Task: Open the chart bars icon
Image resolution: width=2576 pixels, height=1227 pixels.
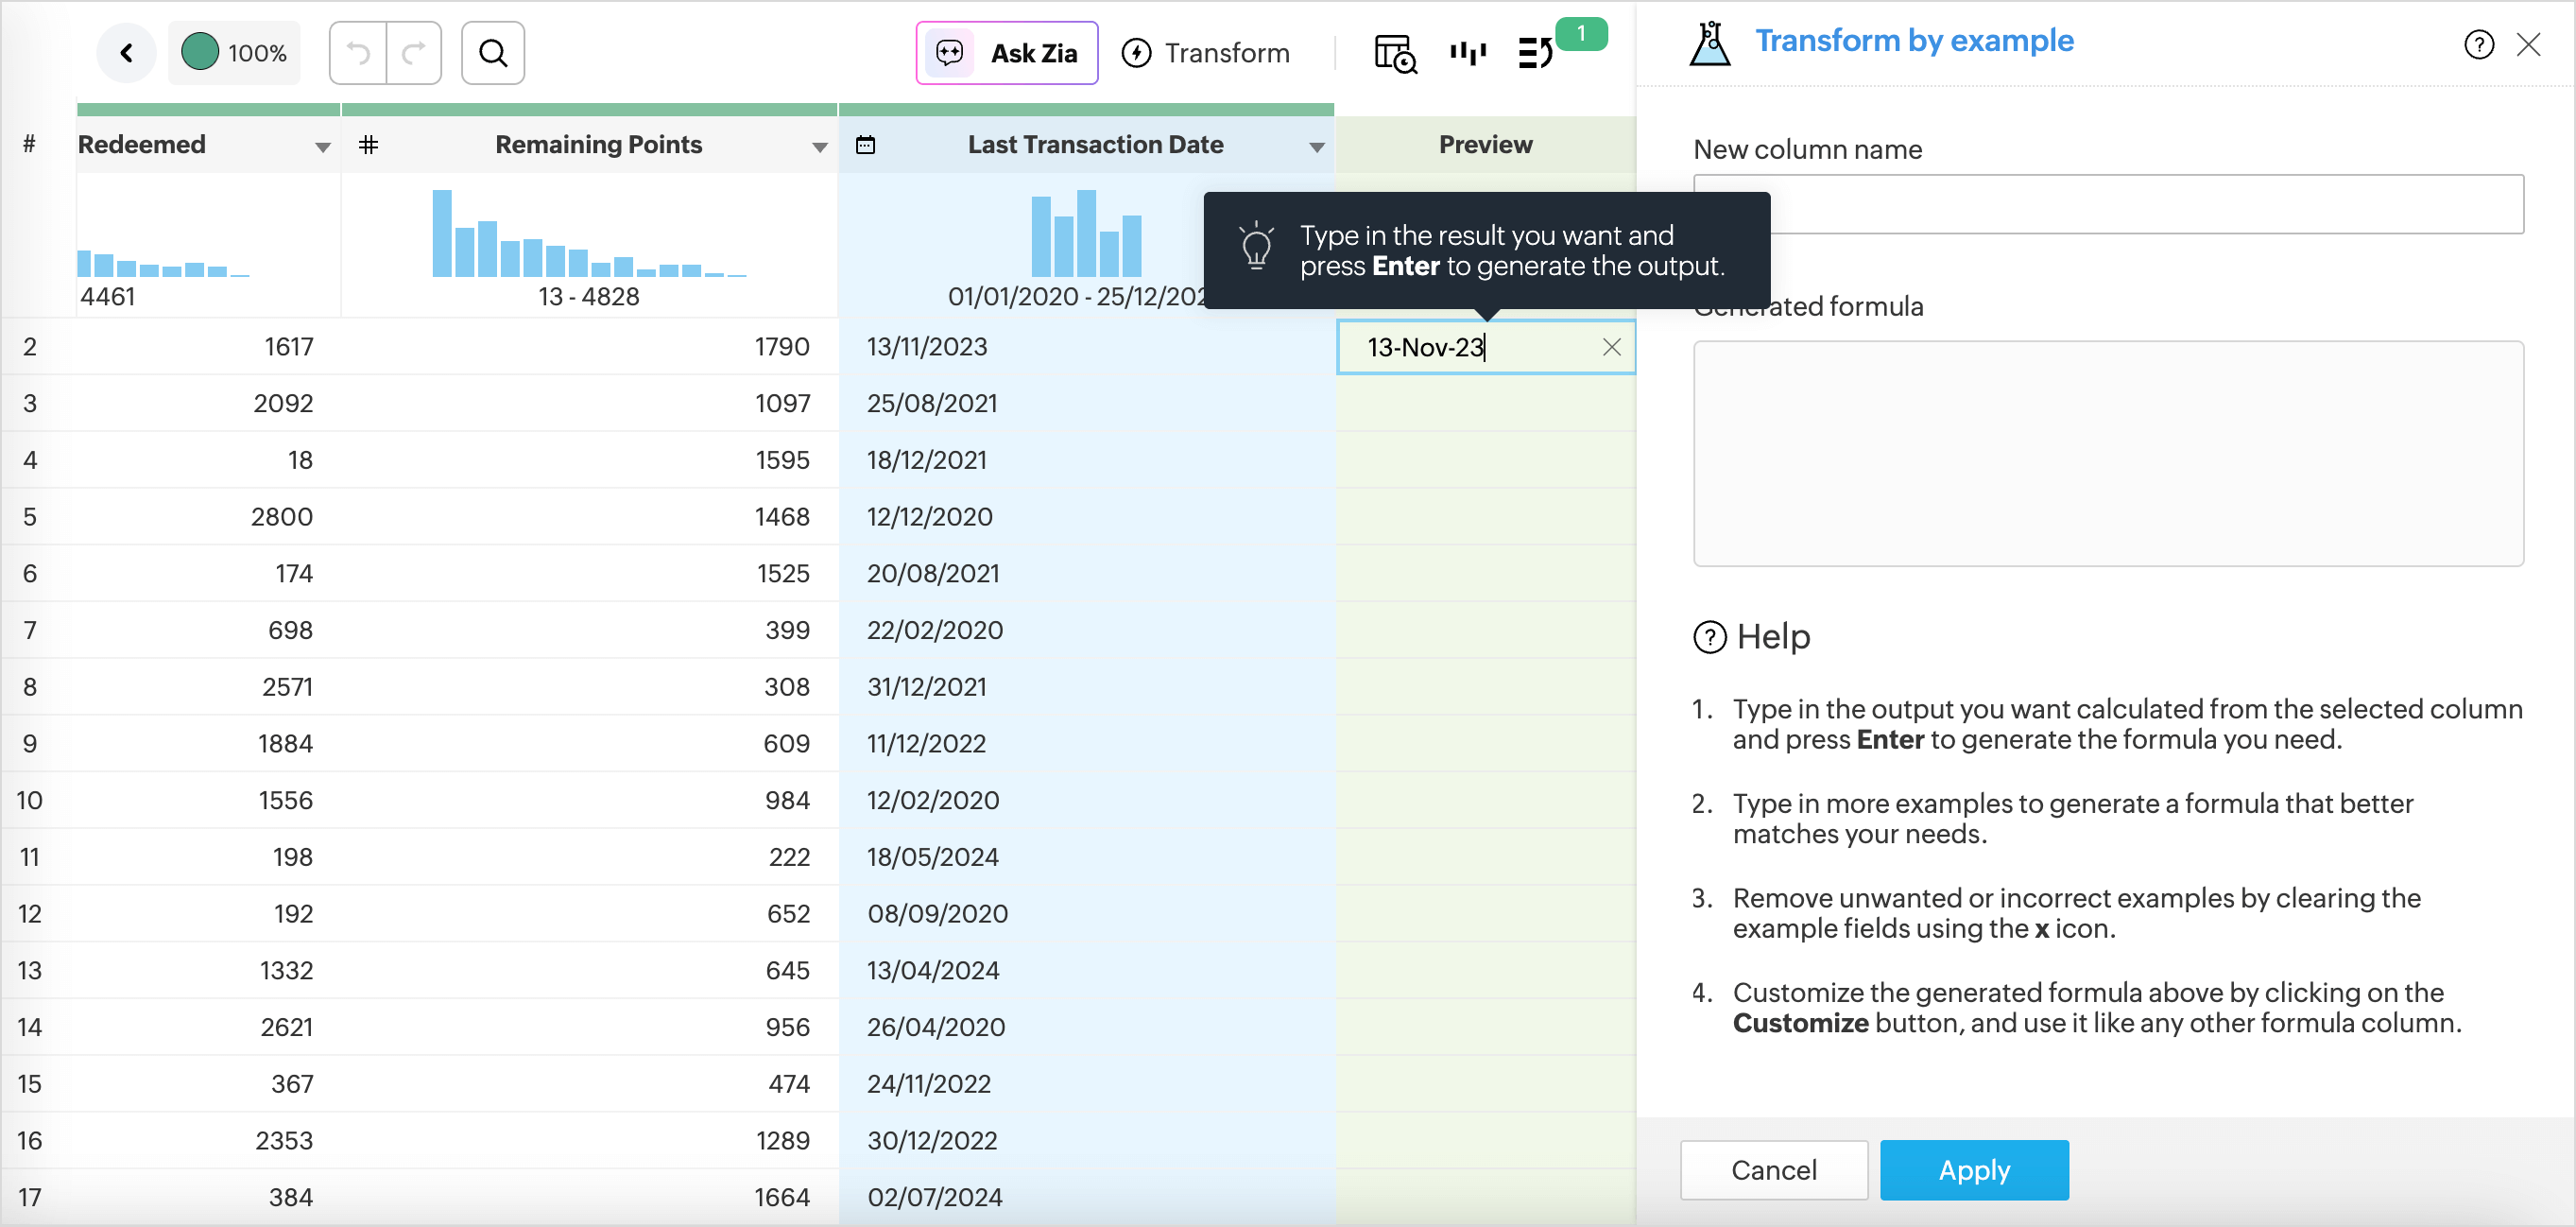Action: coord(1467,53)
